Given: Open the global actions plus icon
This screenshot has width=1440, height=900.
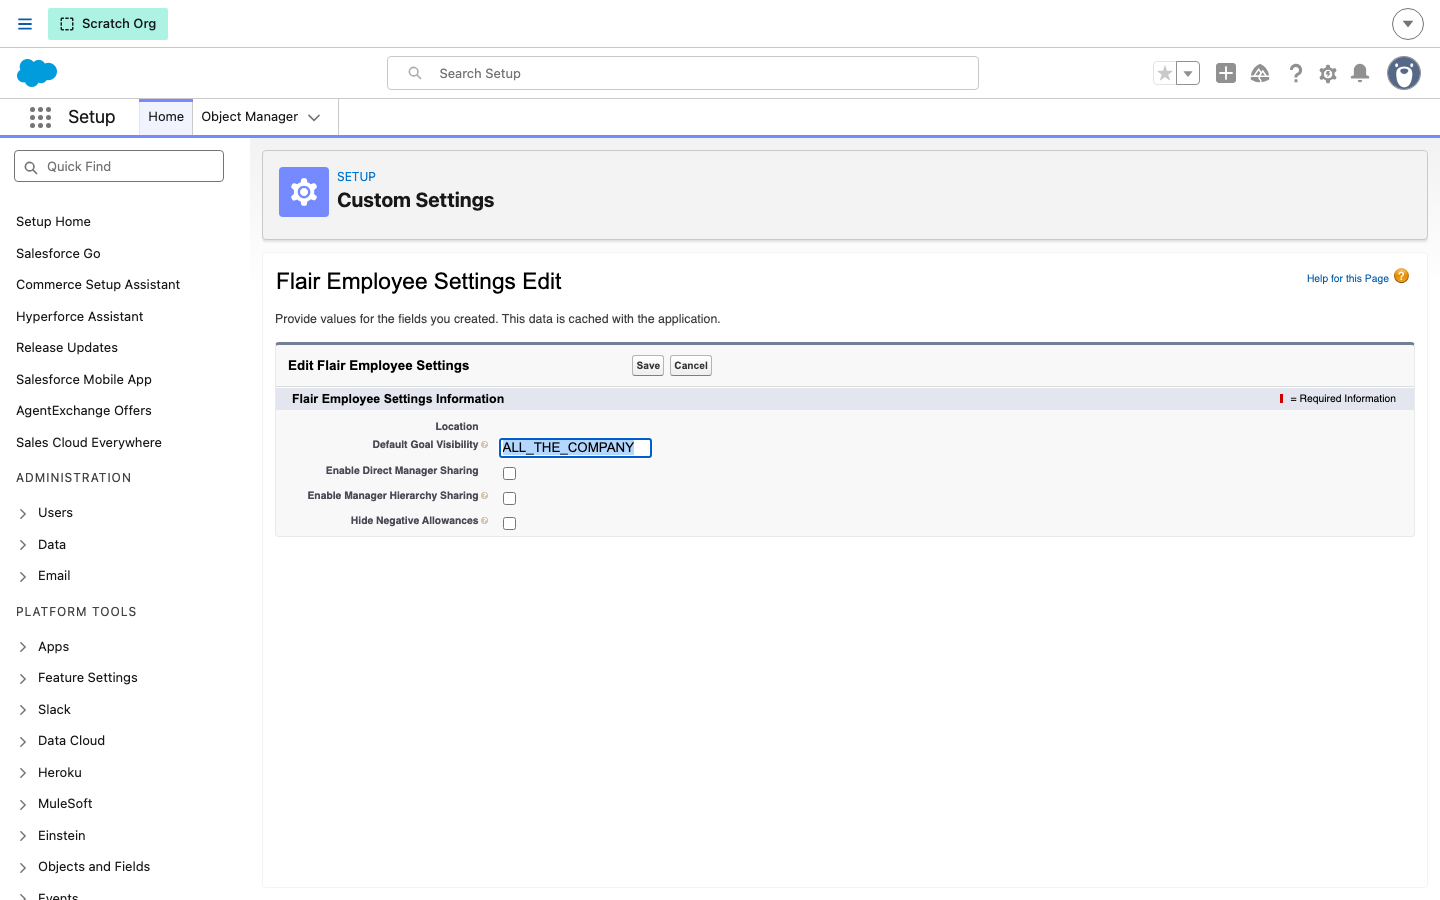Looking at the screenshot, I should coord(1226,73).
